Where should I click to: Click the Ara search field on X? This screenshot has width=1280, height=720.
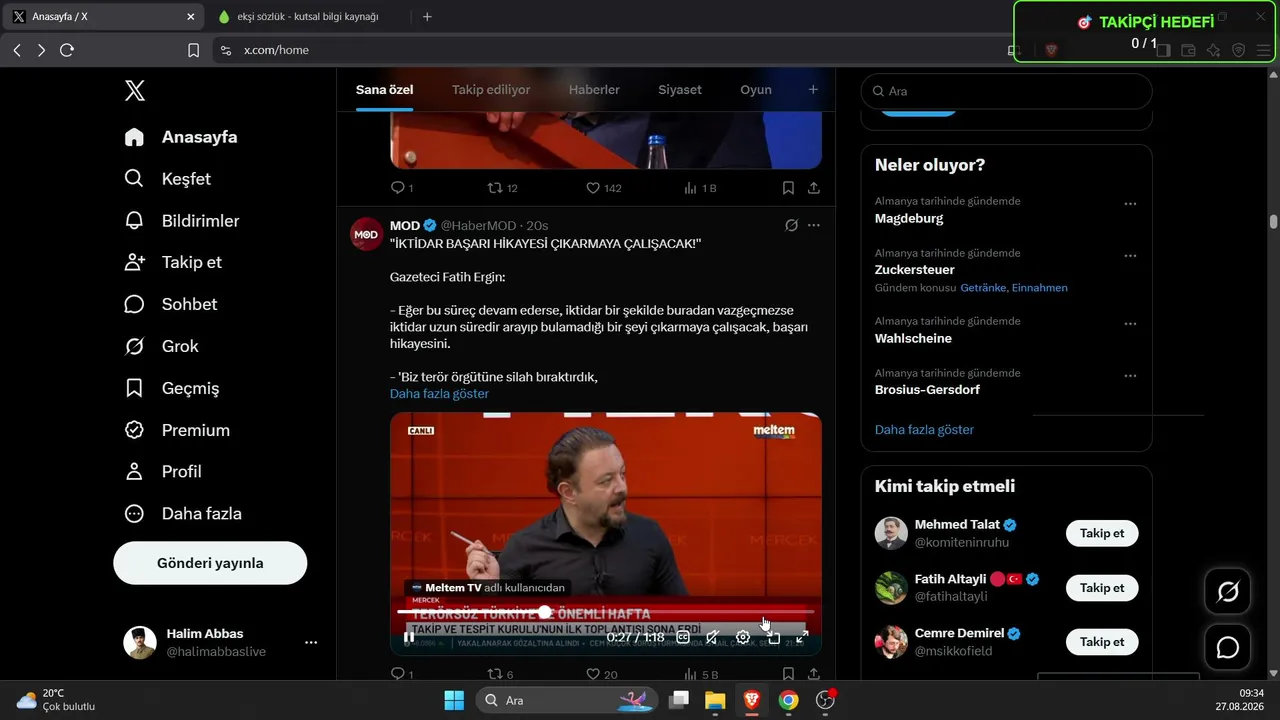point(1007,91)
